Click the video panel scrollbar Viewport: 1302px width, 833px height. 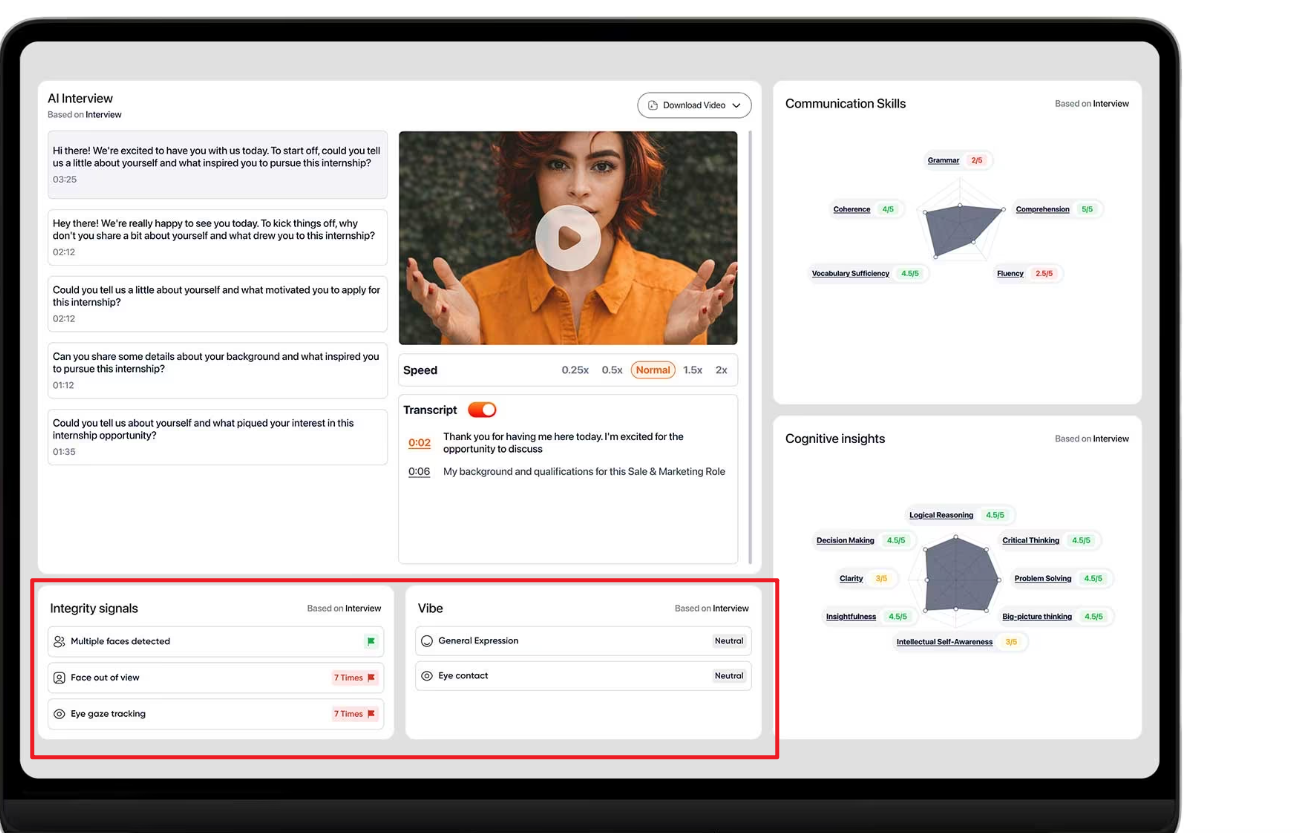coord(751,340)
